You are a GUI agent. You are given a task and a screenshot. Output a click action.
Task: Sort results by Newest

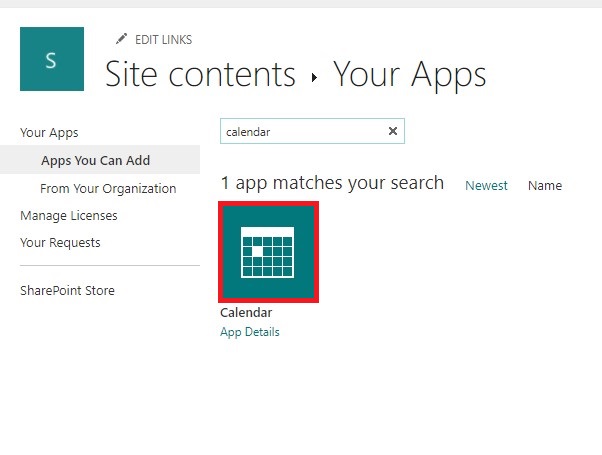click(x=486, y=185)
